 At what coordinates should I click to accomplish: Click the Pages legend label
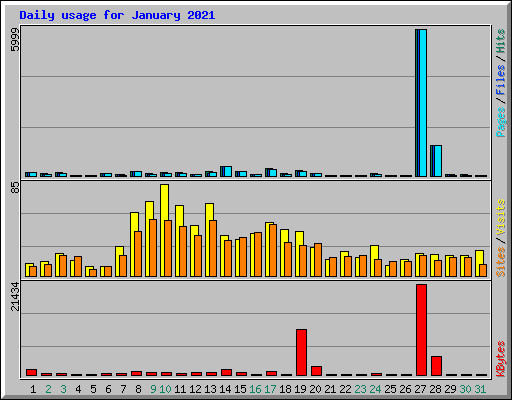tap(500, 122)
